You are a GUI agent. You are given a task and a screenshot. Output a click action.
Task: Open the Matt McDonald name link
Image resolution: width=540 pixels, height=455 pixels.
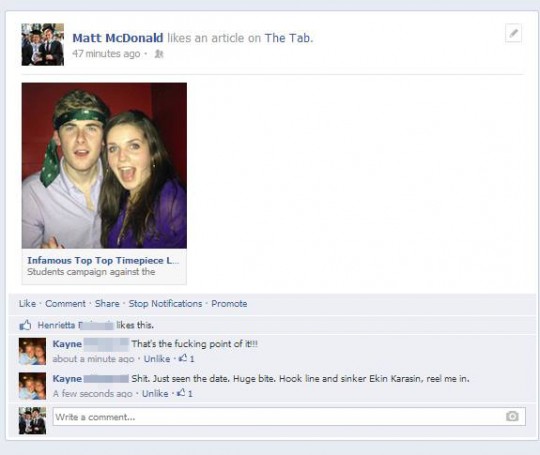(118, 38)
